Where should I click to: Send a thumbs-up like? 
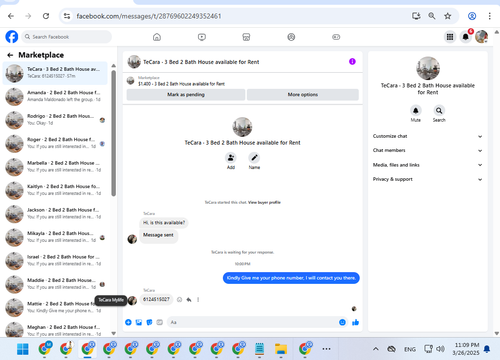click(x=355, y=322)
